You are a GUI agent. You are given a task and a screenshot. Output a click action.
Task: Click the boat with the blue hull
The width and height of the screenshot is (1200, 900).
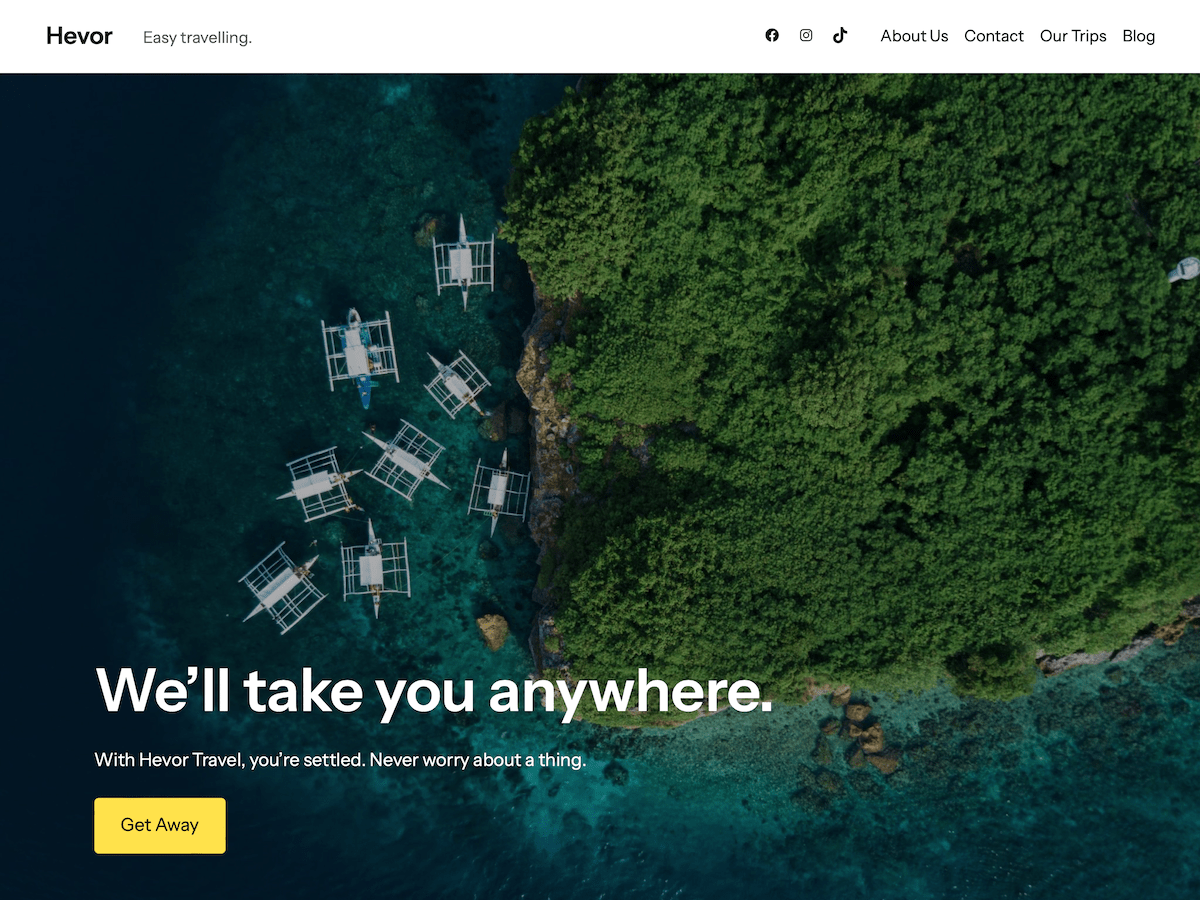359,357
